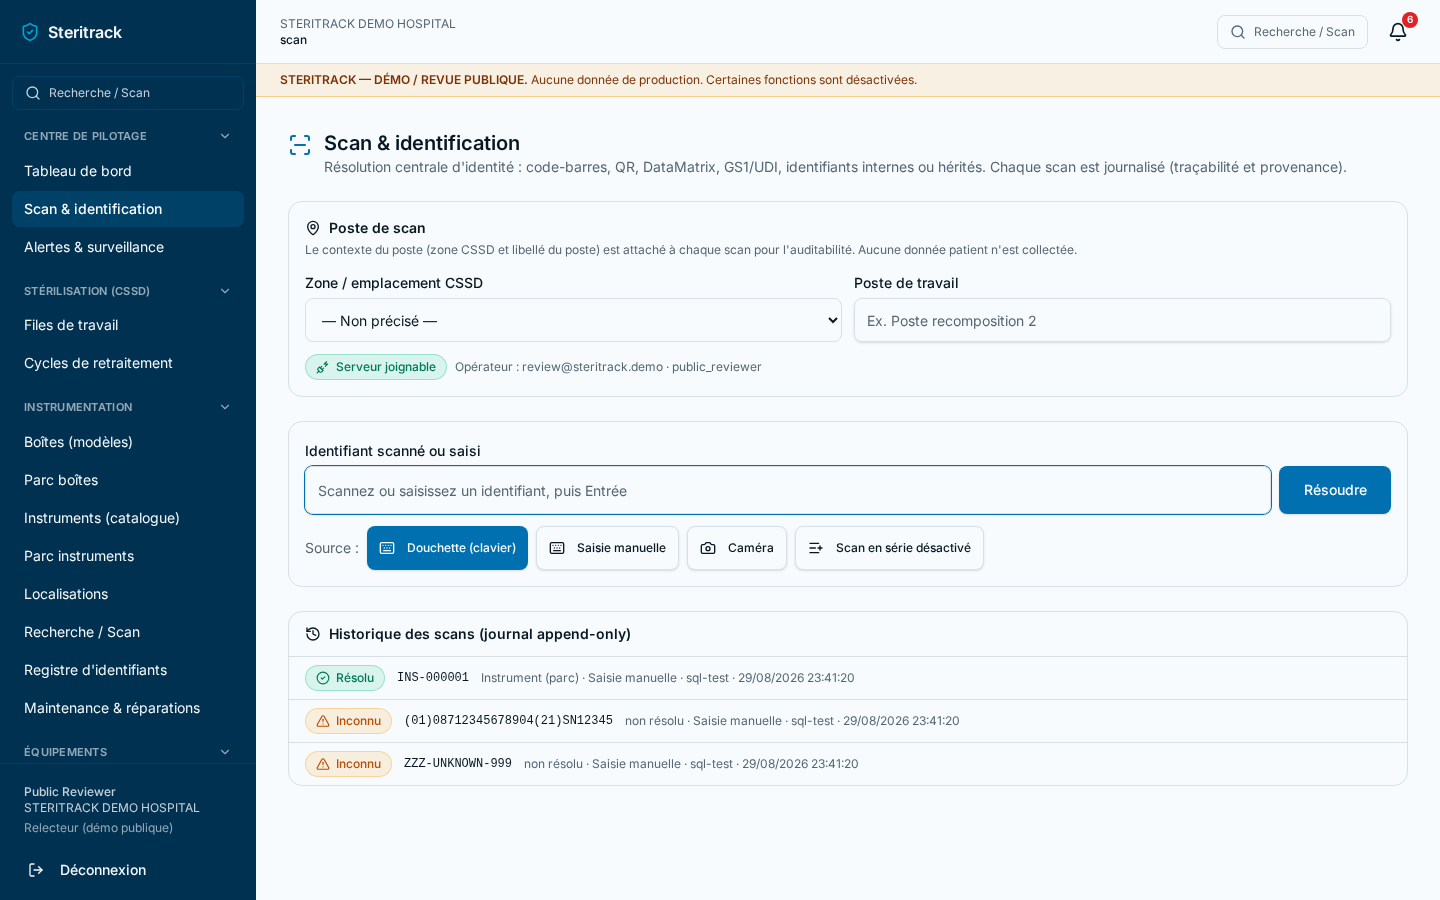This screenshot has width=1440, height=900.
Task: Open Registre d'identifiants
Action: [x=128, y=670]
